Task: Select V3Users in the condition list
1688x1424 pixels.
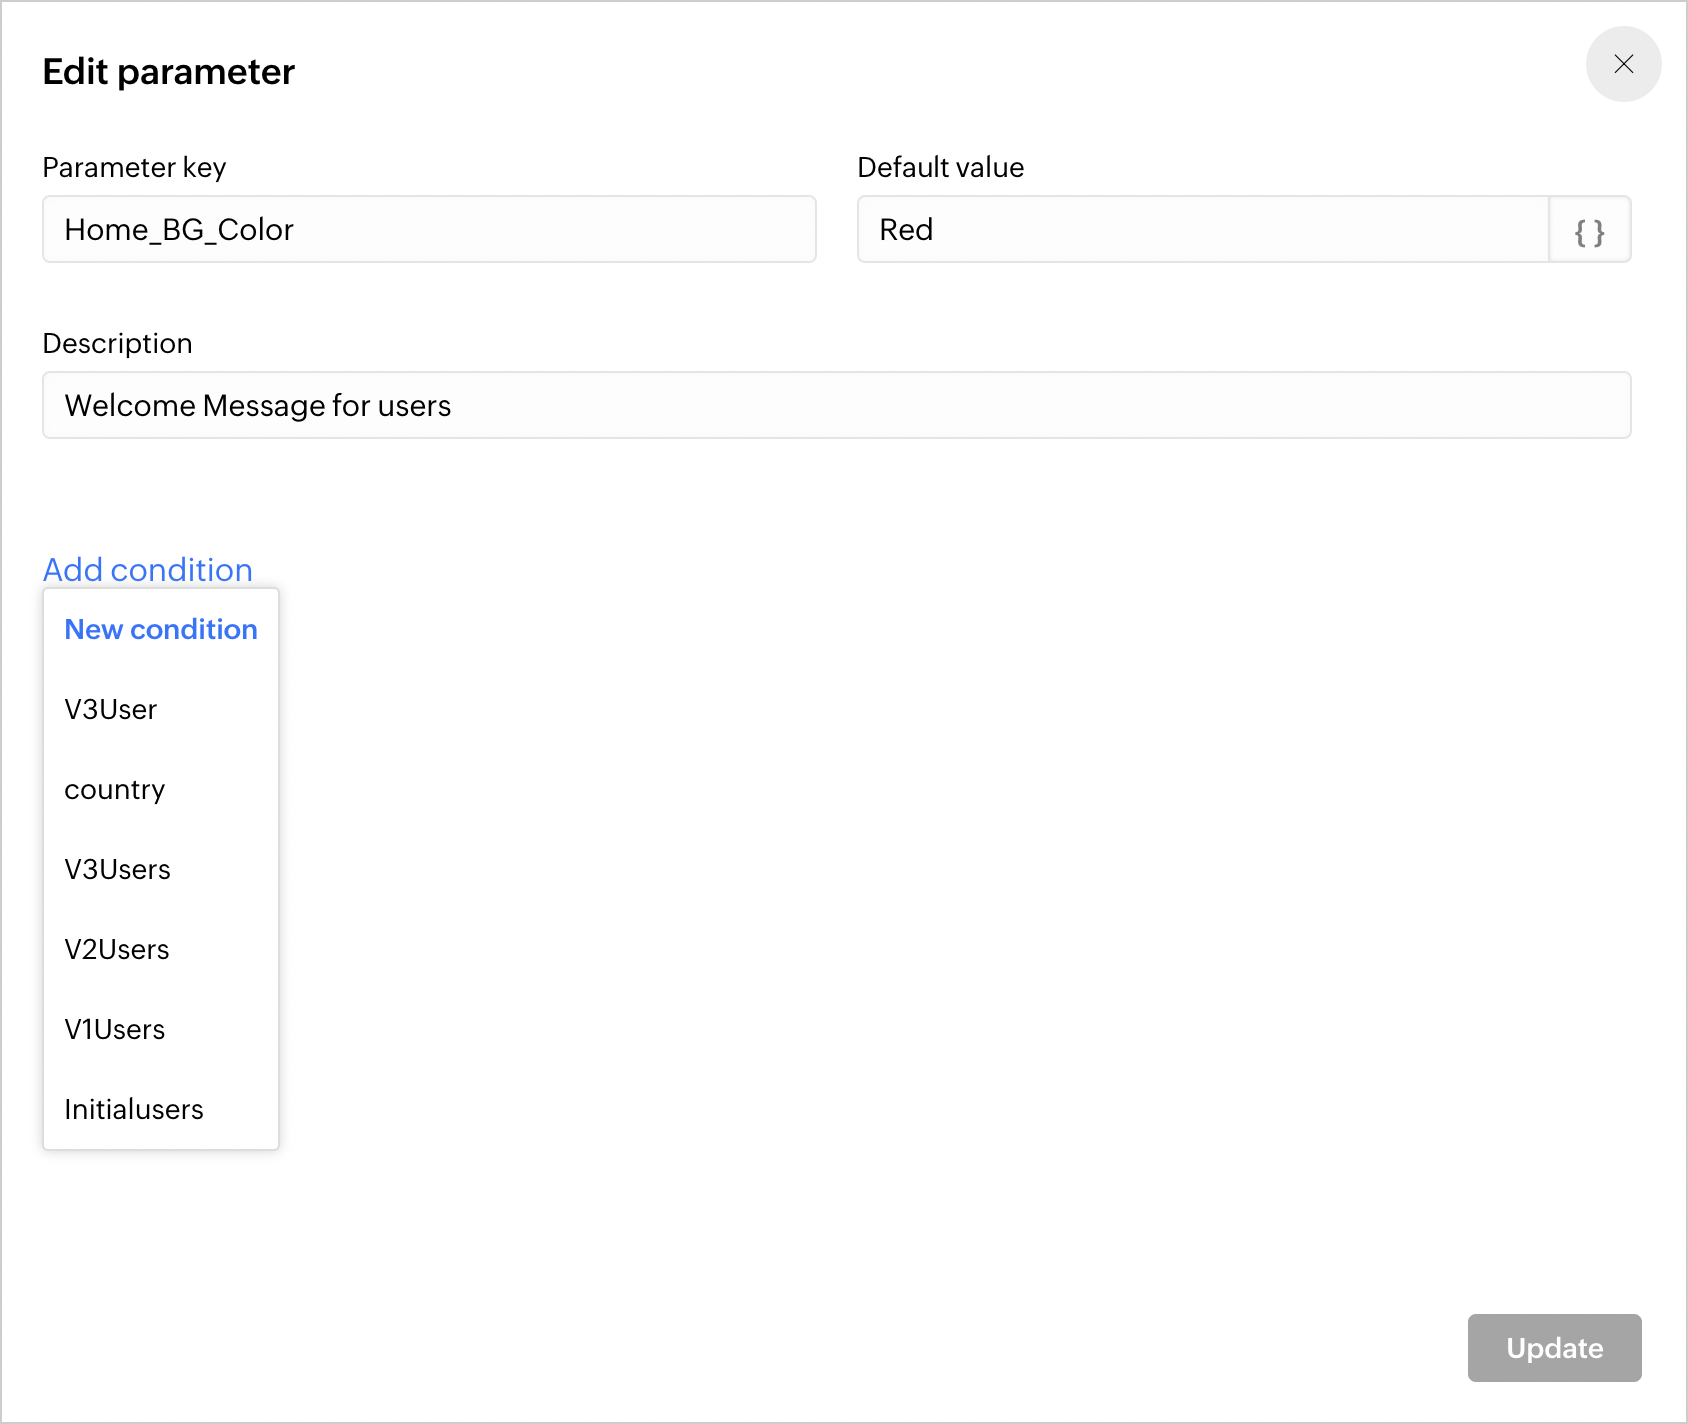Action: click(x=118, y=869)
